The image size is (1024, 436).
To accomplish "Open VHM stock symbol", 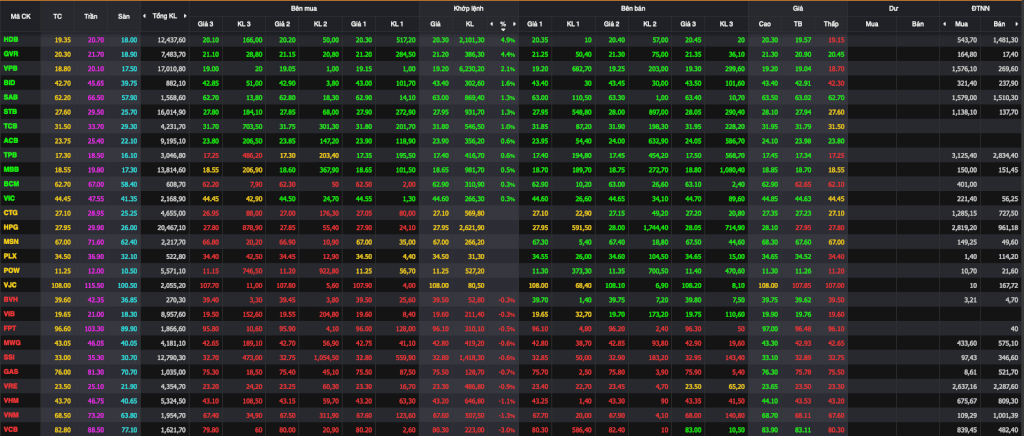I will click(x=10, y=399).
